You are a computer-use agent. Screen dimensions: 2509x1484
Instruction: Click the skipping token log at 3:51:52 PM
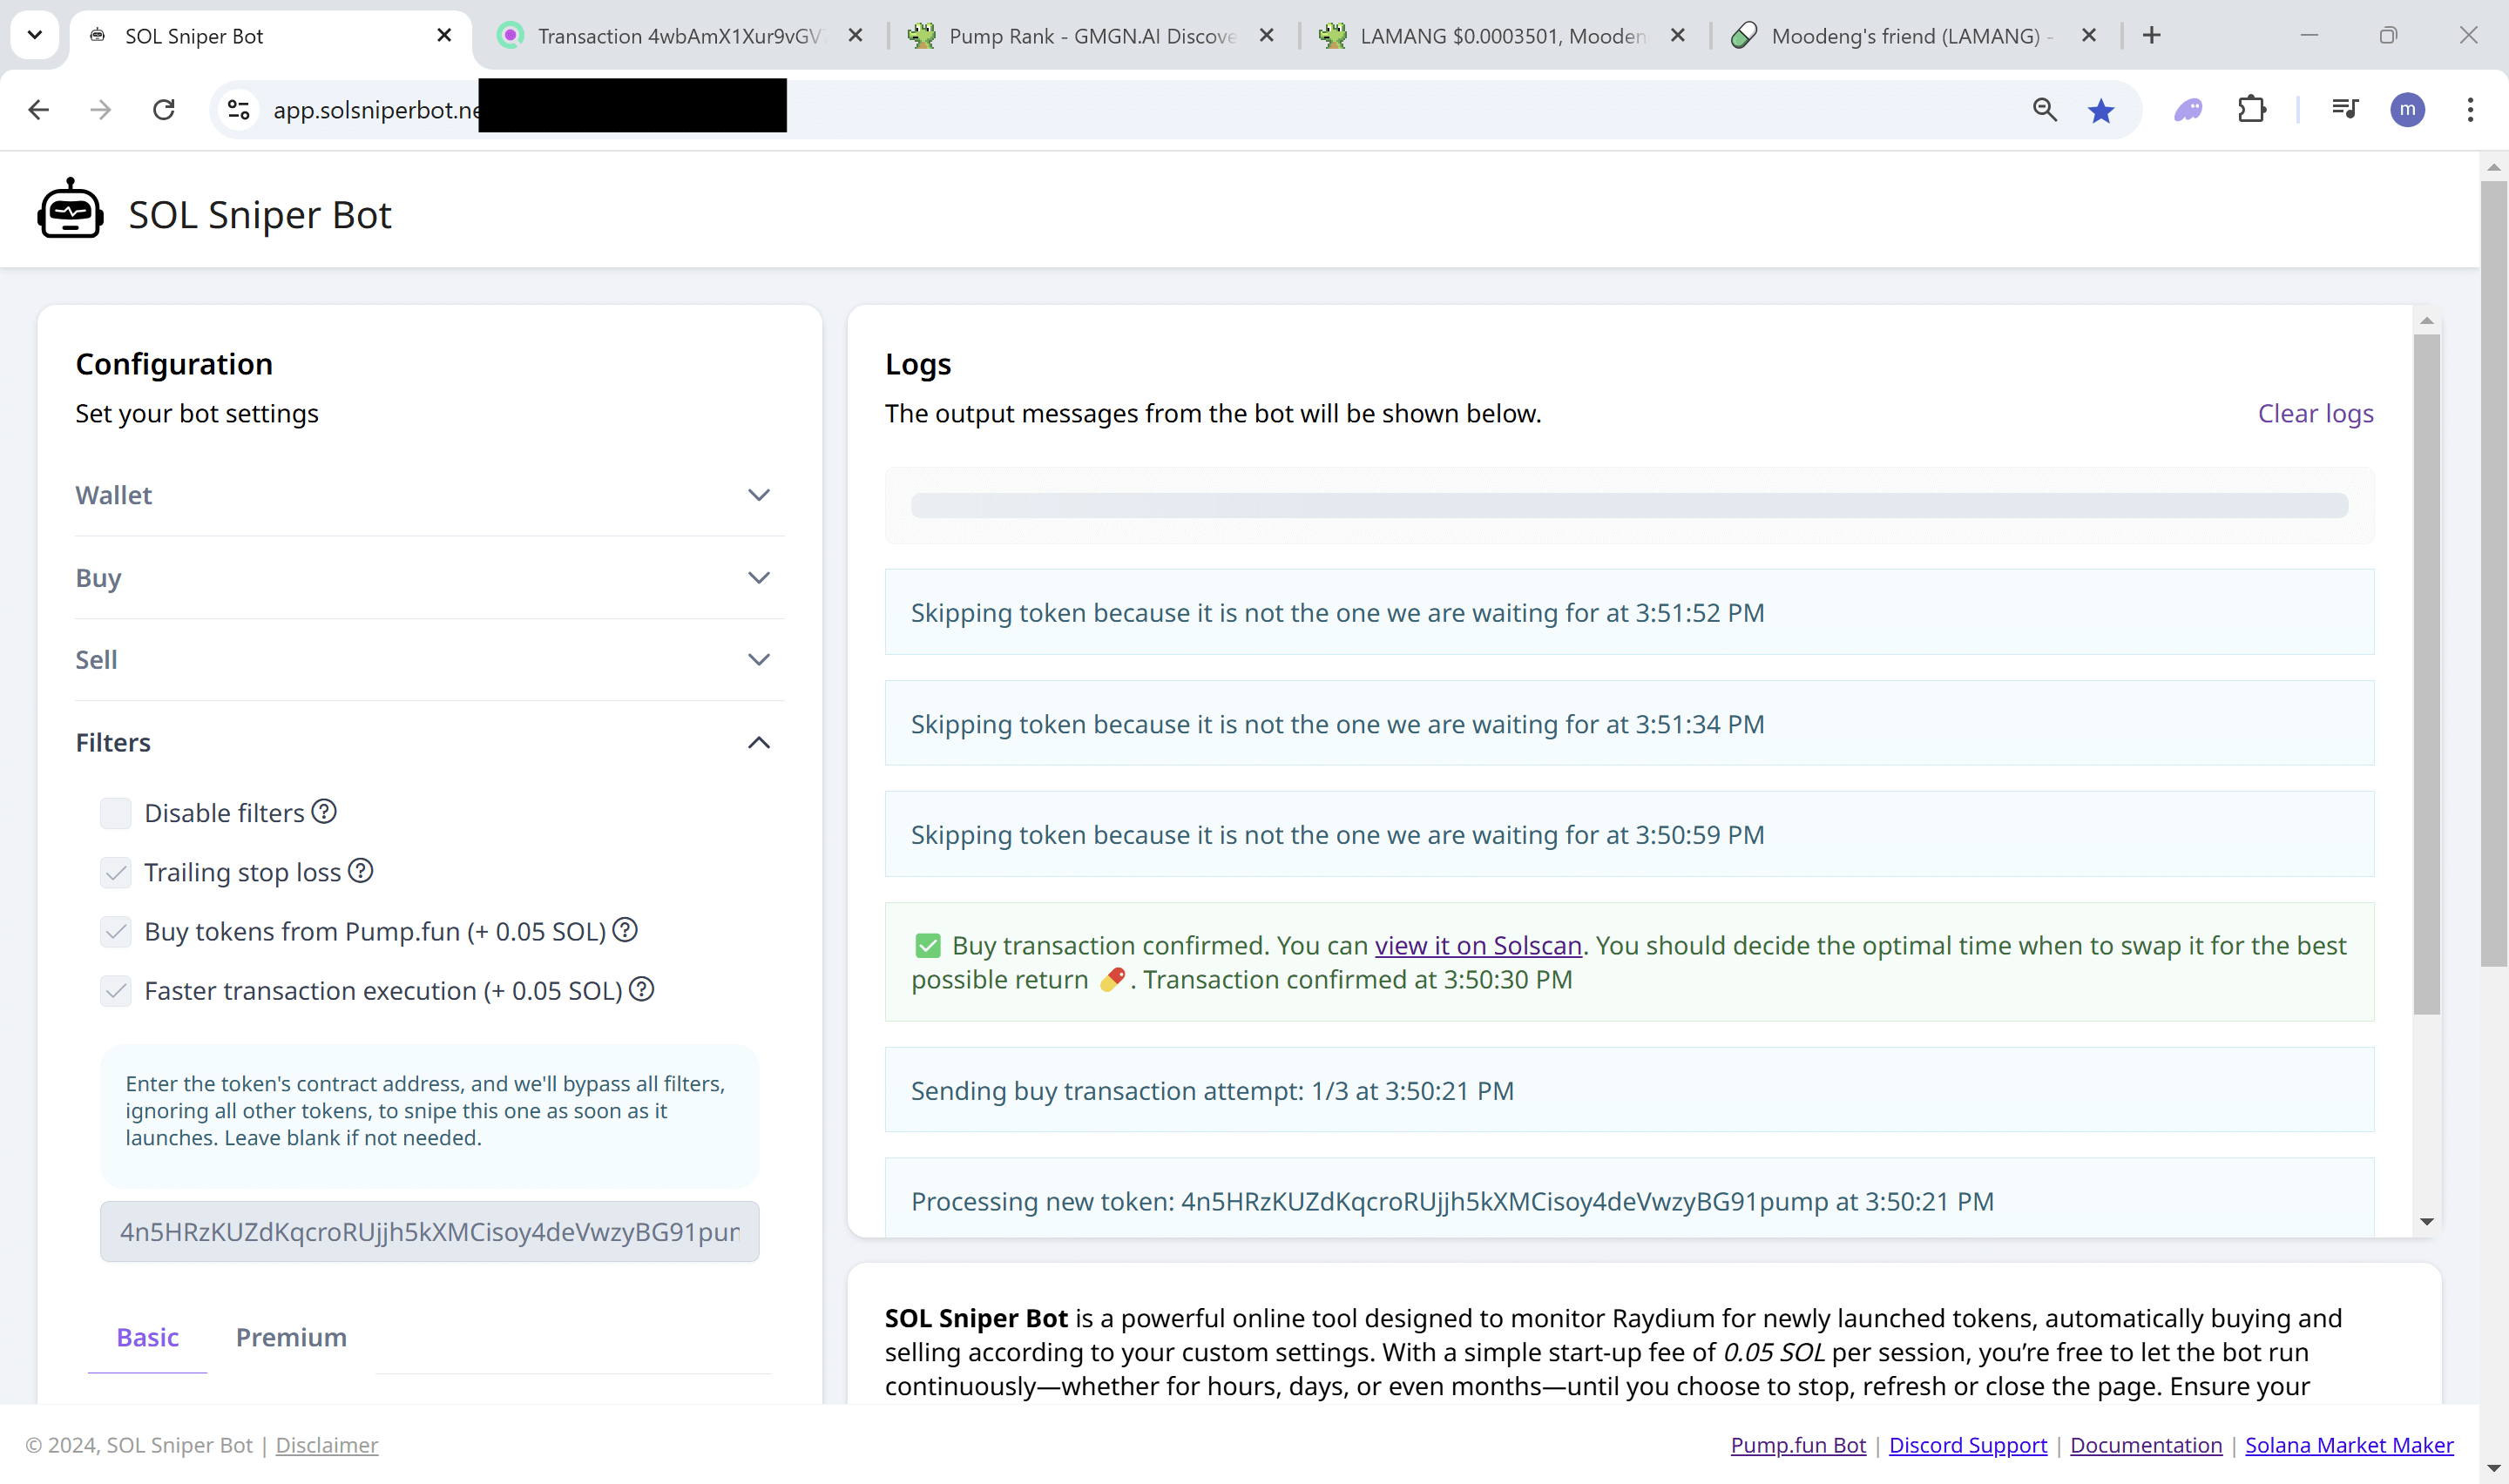point(1629,612)
